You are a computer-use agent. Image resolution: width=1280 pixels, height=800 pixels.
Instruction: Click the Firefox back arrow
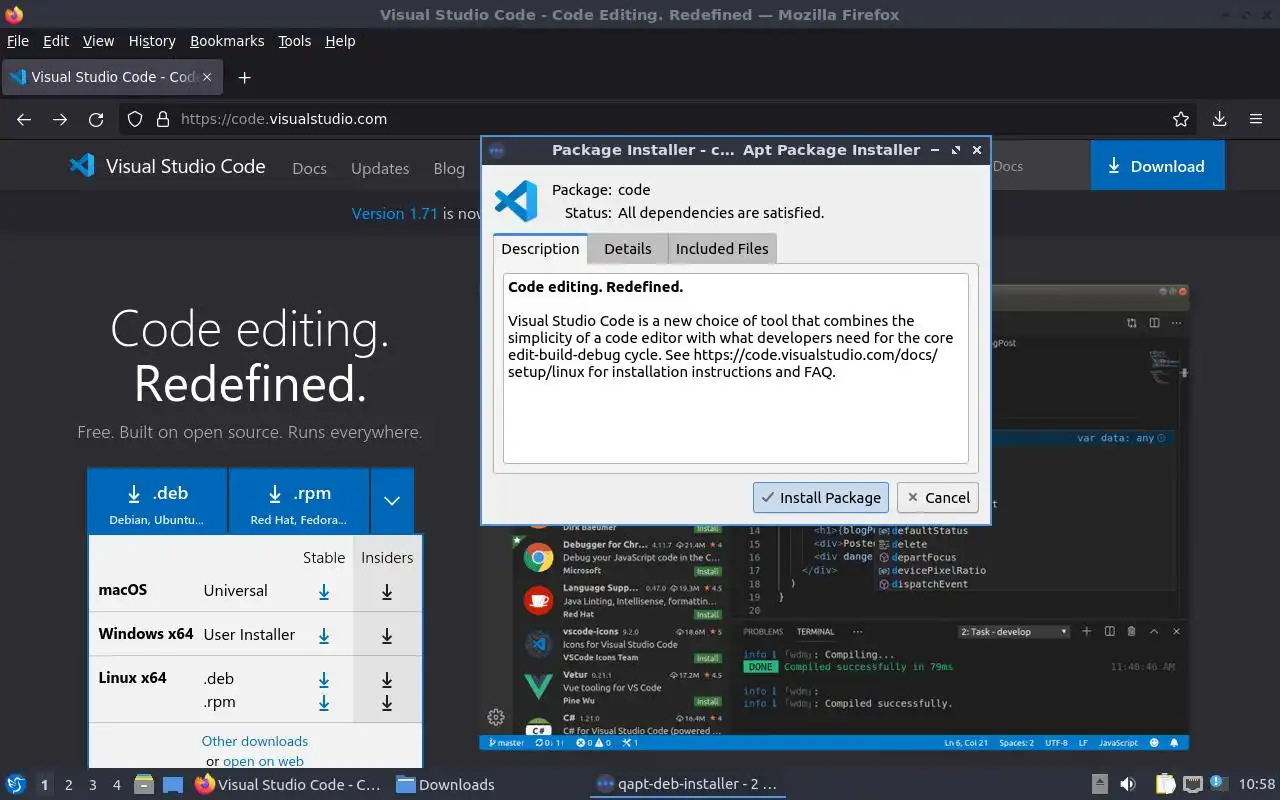pos(24,119)
